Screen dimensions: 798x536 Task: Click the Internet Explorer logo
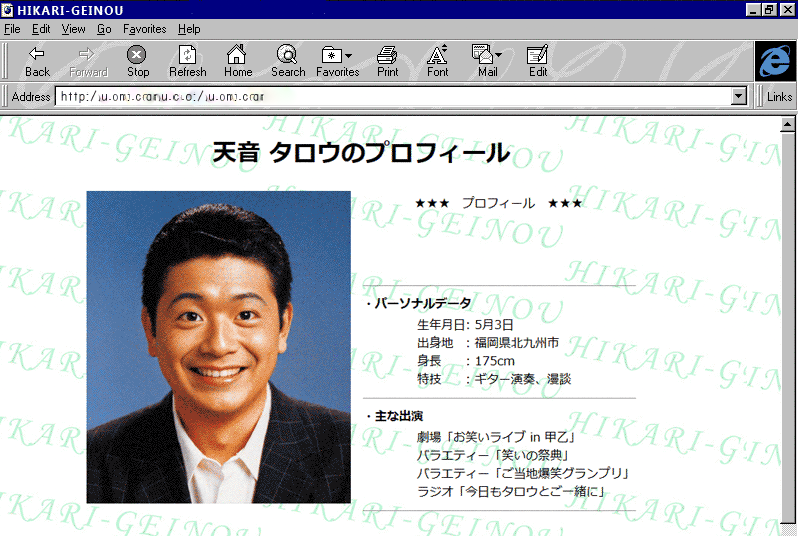[774, 61]
